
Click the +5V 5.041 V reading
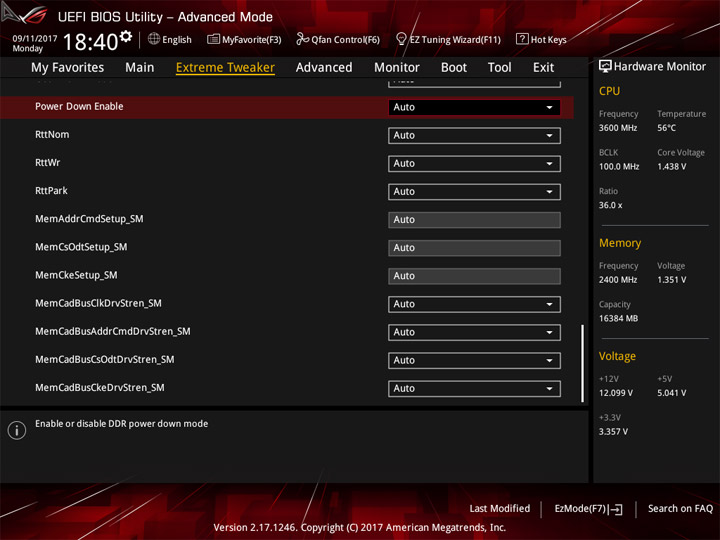[x=671, y=393]
